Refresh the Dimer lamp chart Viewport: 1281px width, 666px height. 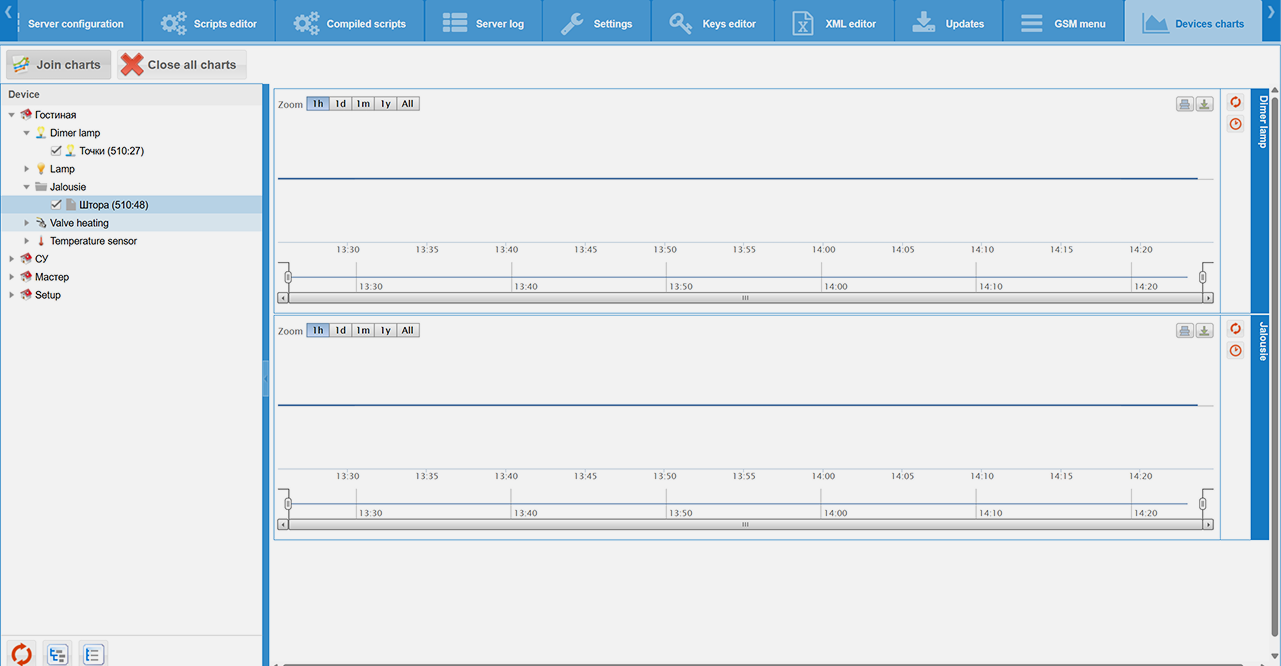pyautogui.click(x=1235, y=102)
